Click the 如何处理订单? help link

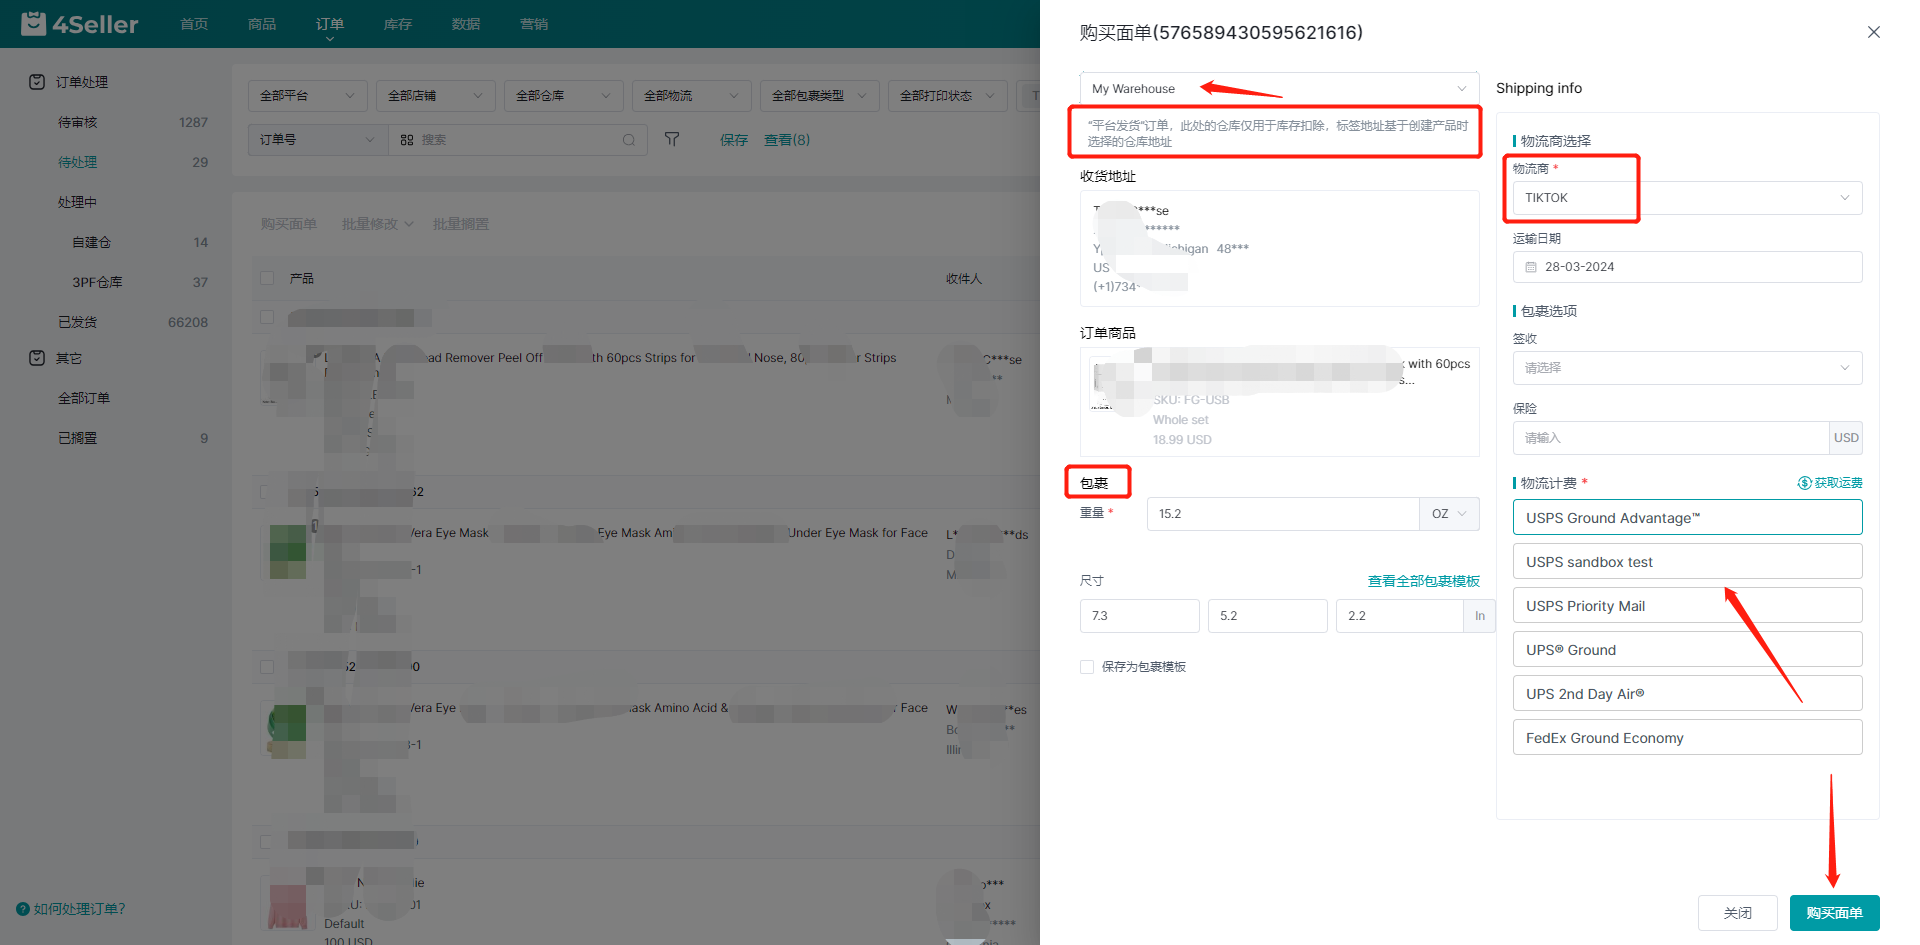click(x=80, y=909)
